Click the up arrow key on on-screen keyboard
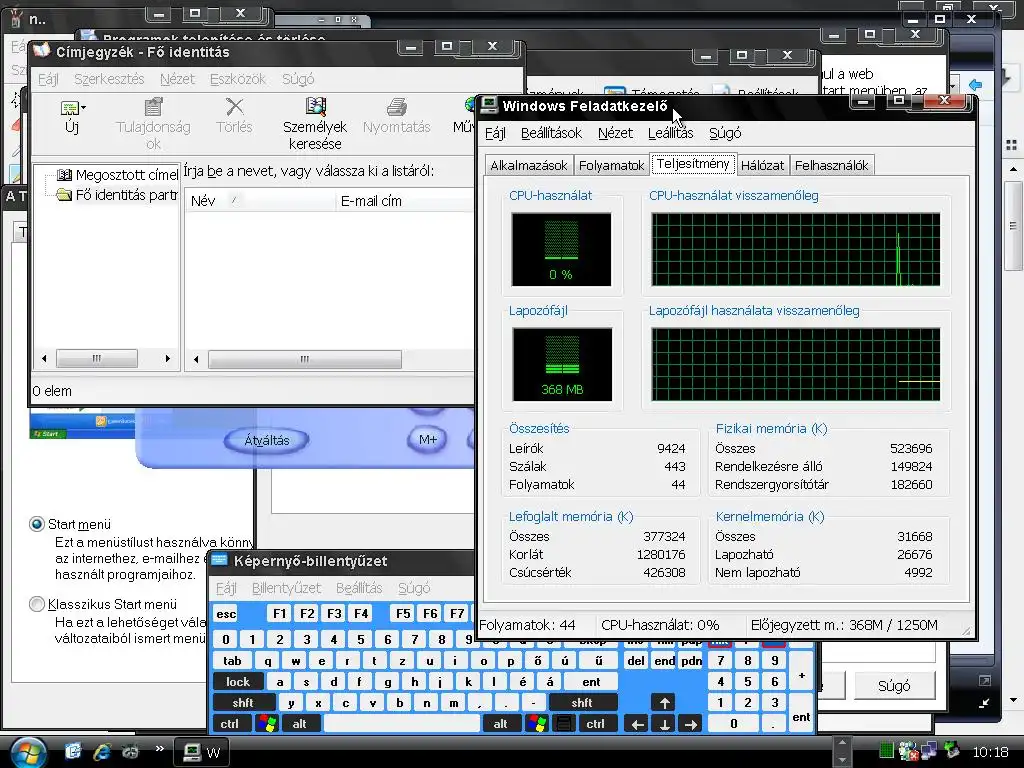1024x768 pixels. click(664, 703)
